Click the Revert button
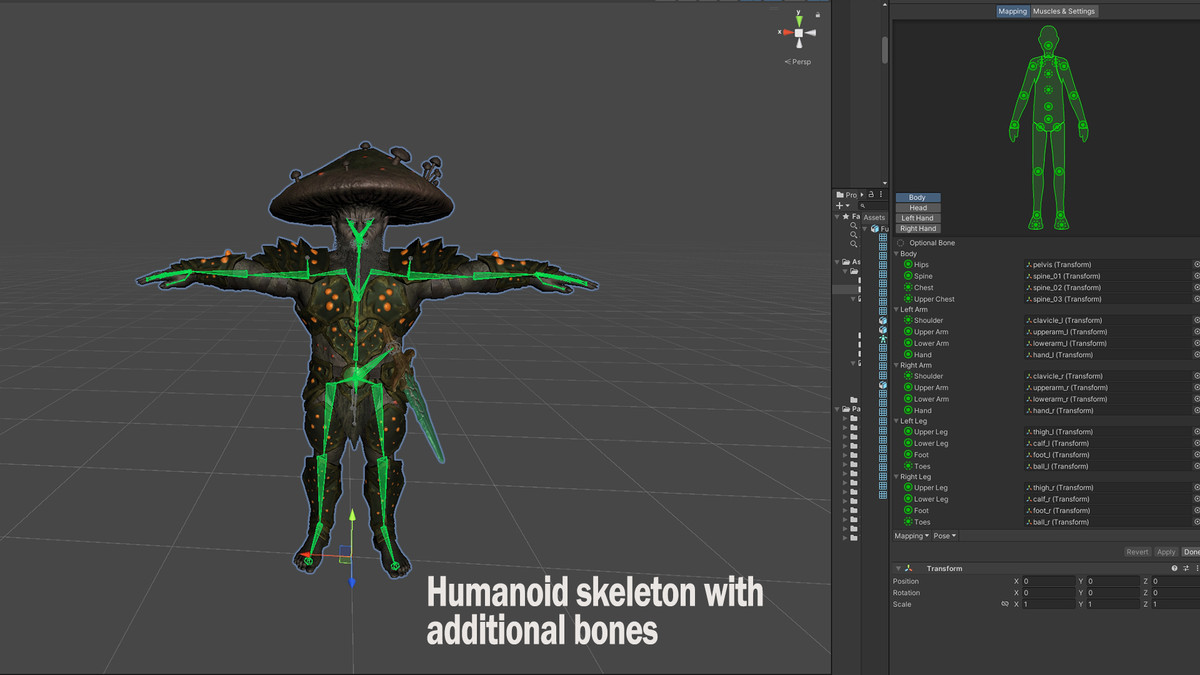 point(1137,552)
